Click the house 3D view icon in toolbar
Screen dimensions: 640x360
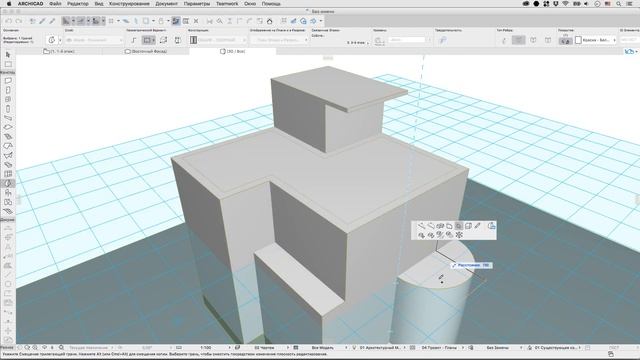269,21
